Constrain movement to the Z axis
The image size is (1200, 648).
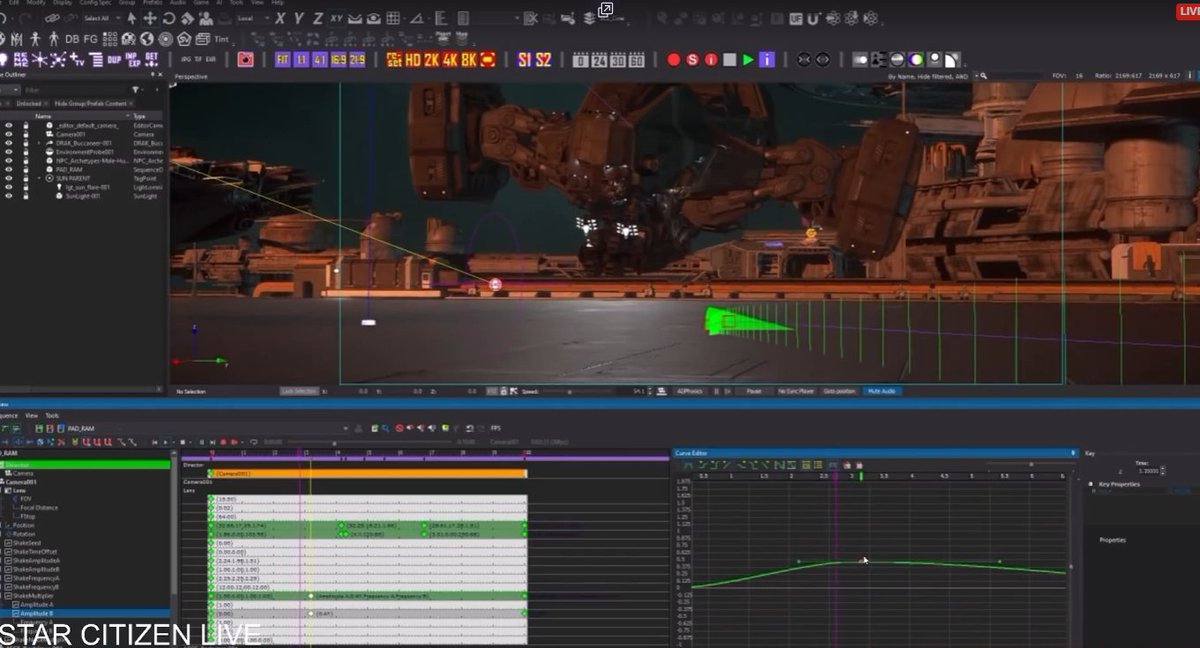(x=318, y=18)
